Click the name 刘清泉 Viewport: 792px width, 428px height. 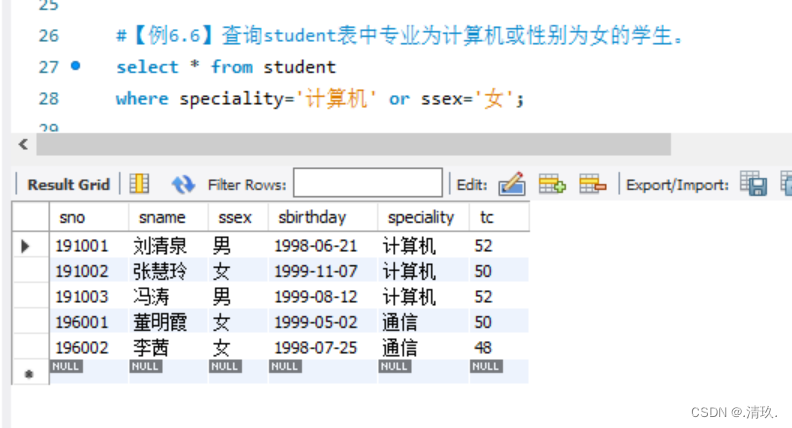160,246
